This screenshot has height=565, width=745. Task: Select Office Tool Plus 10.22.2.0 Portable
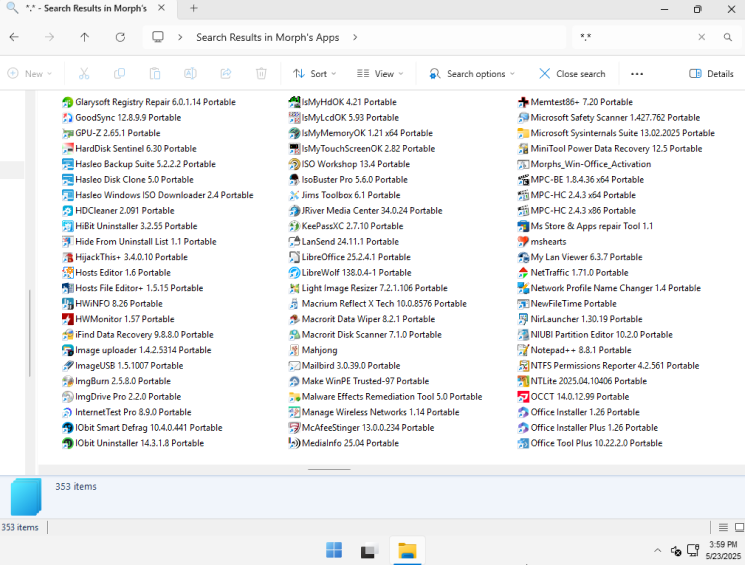tap(590, 443)
